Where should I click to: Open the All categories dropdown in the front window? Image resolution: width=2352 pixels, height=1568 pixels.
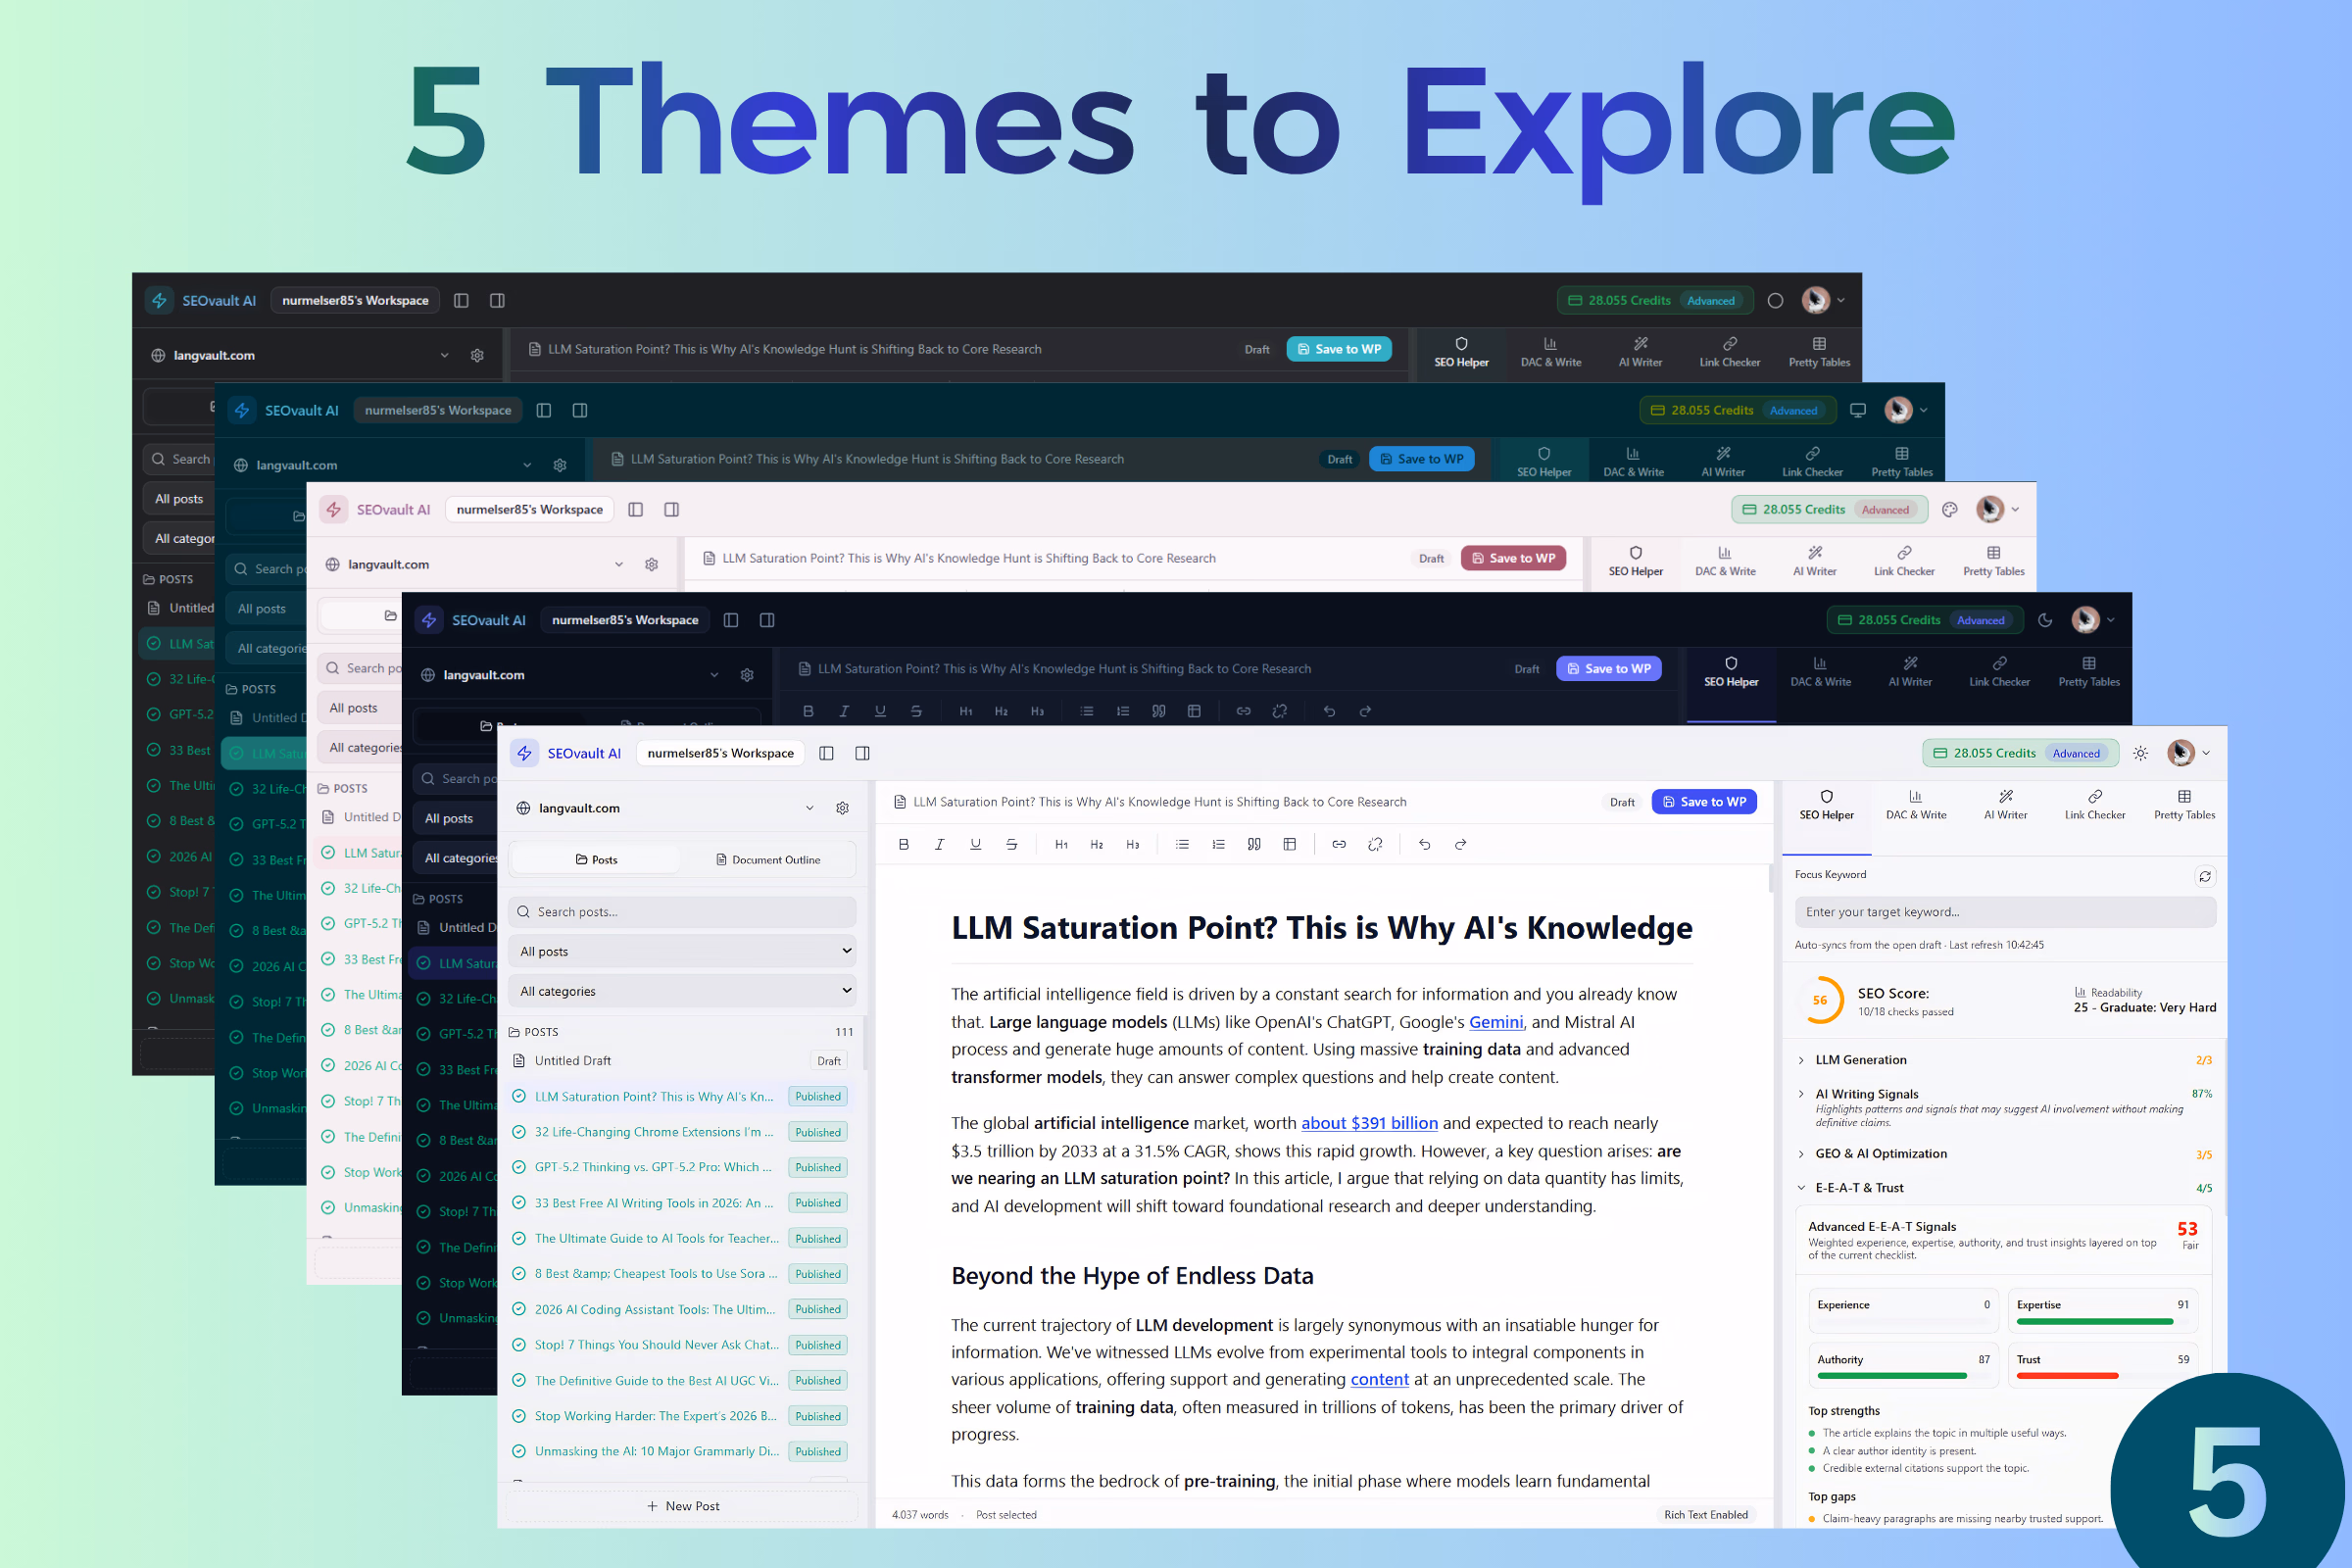(x=683, y=991)
